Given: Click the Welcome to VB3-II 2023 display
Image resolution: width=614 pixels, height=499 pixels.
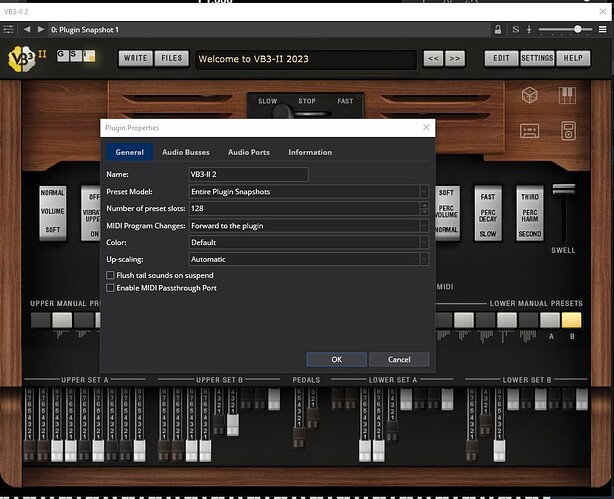Looking at the screenshot, I should (x=306, y=59).
